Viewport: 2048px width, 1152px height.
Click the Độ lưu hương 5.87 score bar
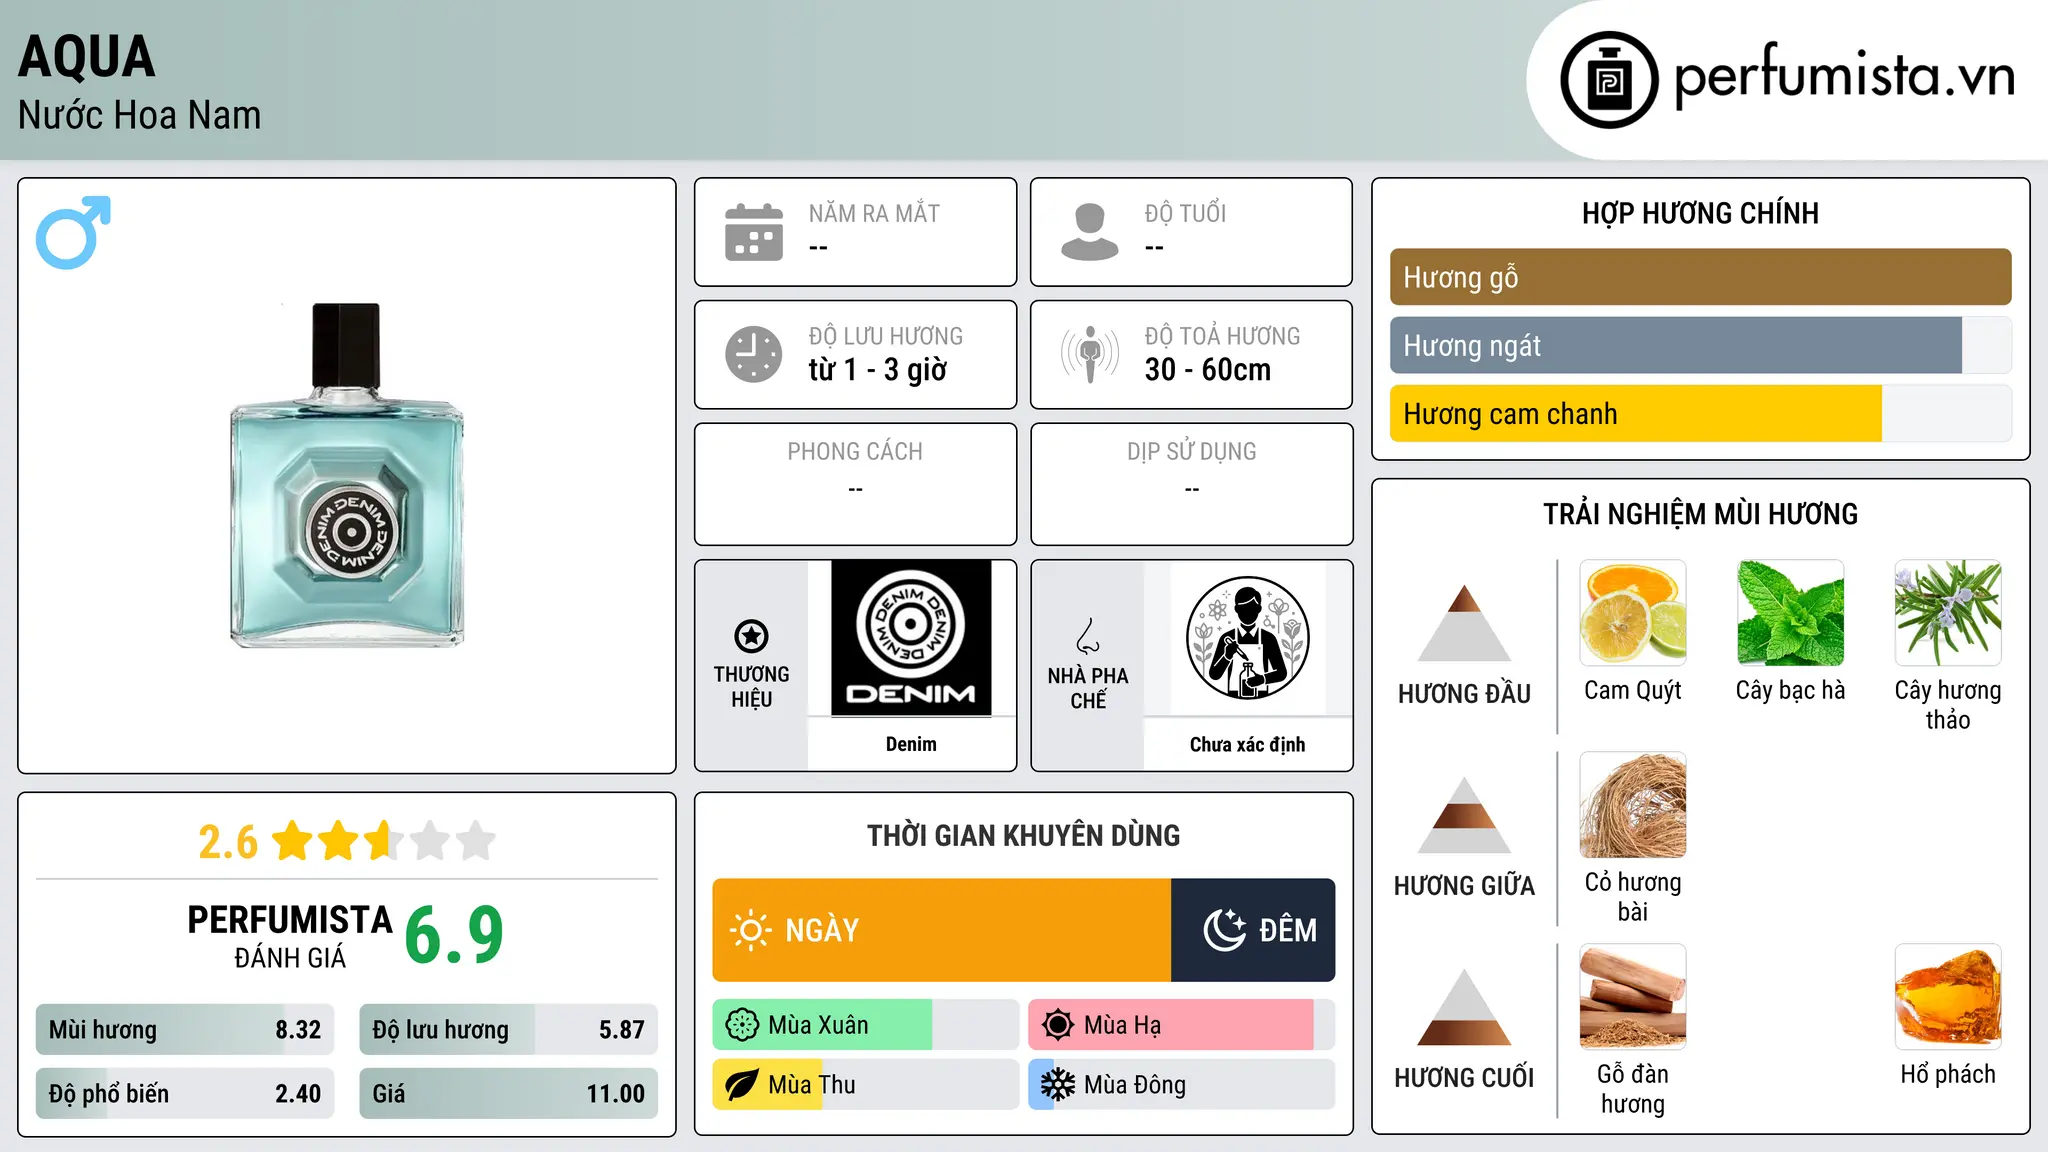point(509,1030)
